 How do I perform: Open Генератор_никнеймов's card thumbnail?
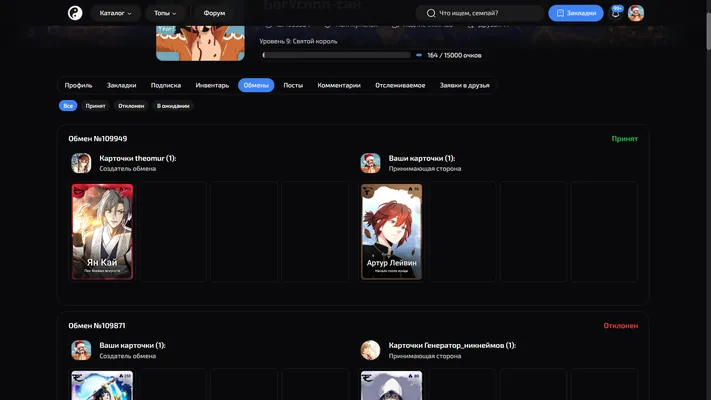391,385
